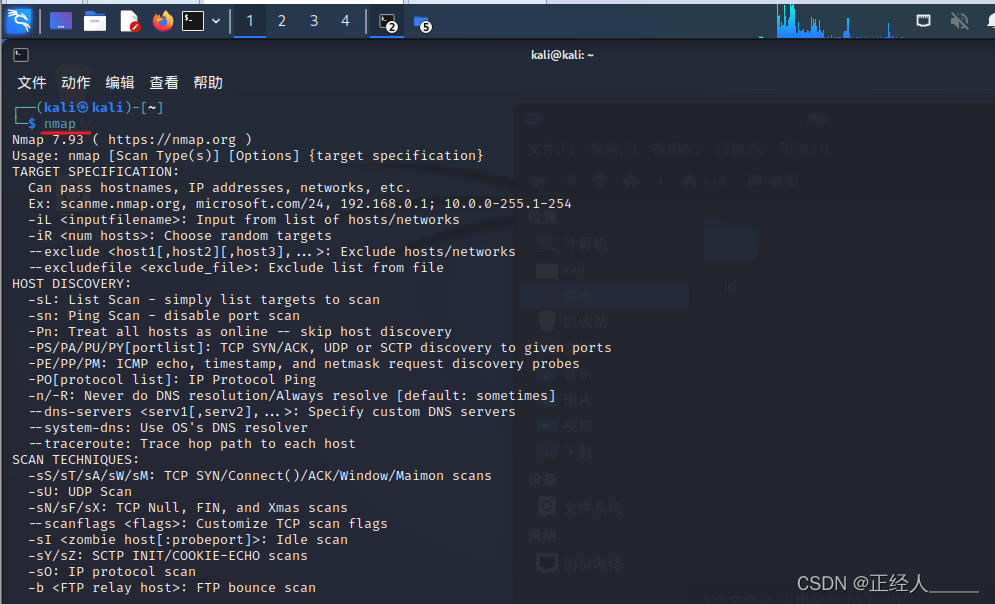Click the '-sU: UDP Scan' line
This screenshot has width=995, height=604.
click(80, 492)
